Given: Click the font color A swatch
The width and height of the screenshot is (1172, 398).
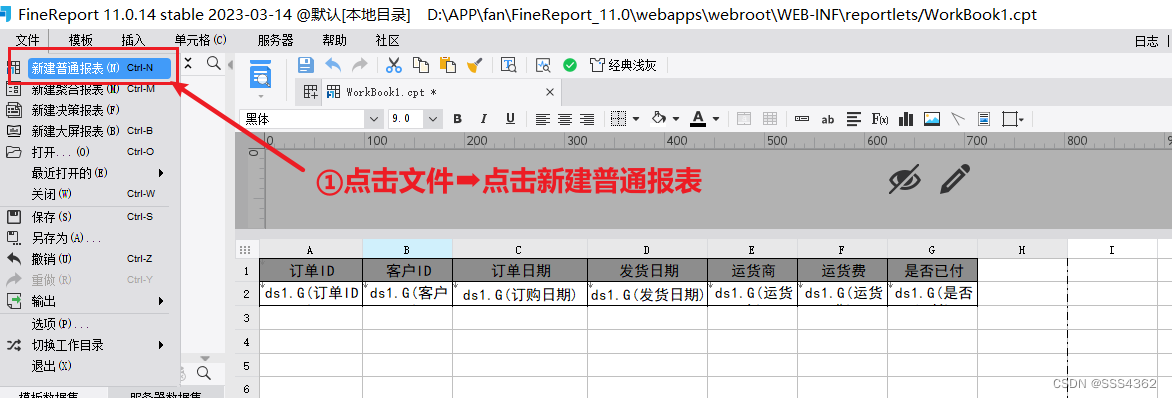Looking at the screenshot, I should 698,118.
